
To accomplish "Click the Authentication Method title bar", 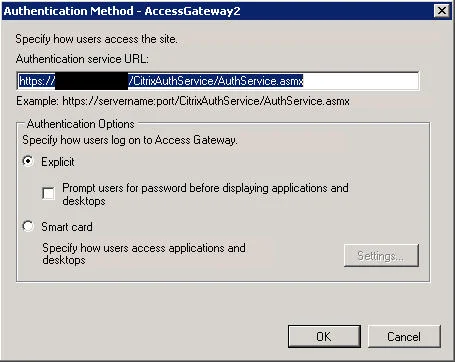I will [218, 11].
